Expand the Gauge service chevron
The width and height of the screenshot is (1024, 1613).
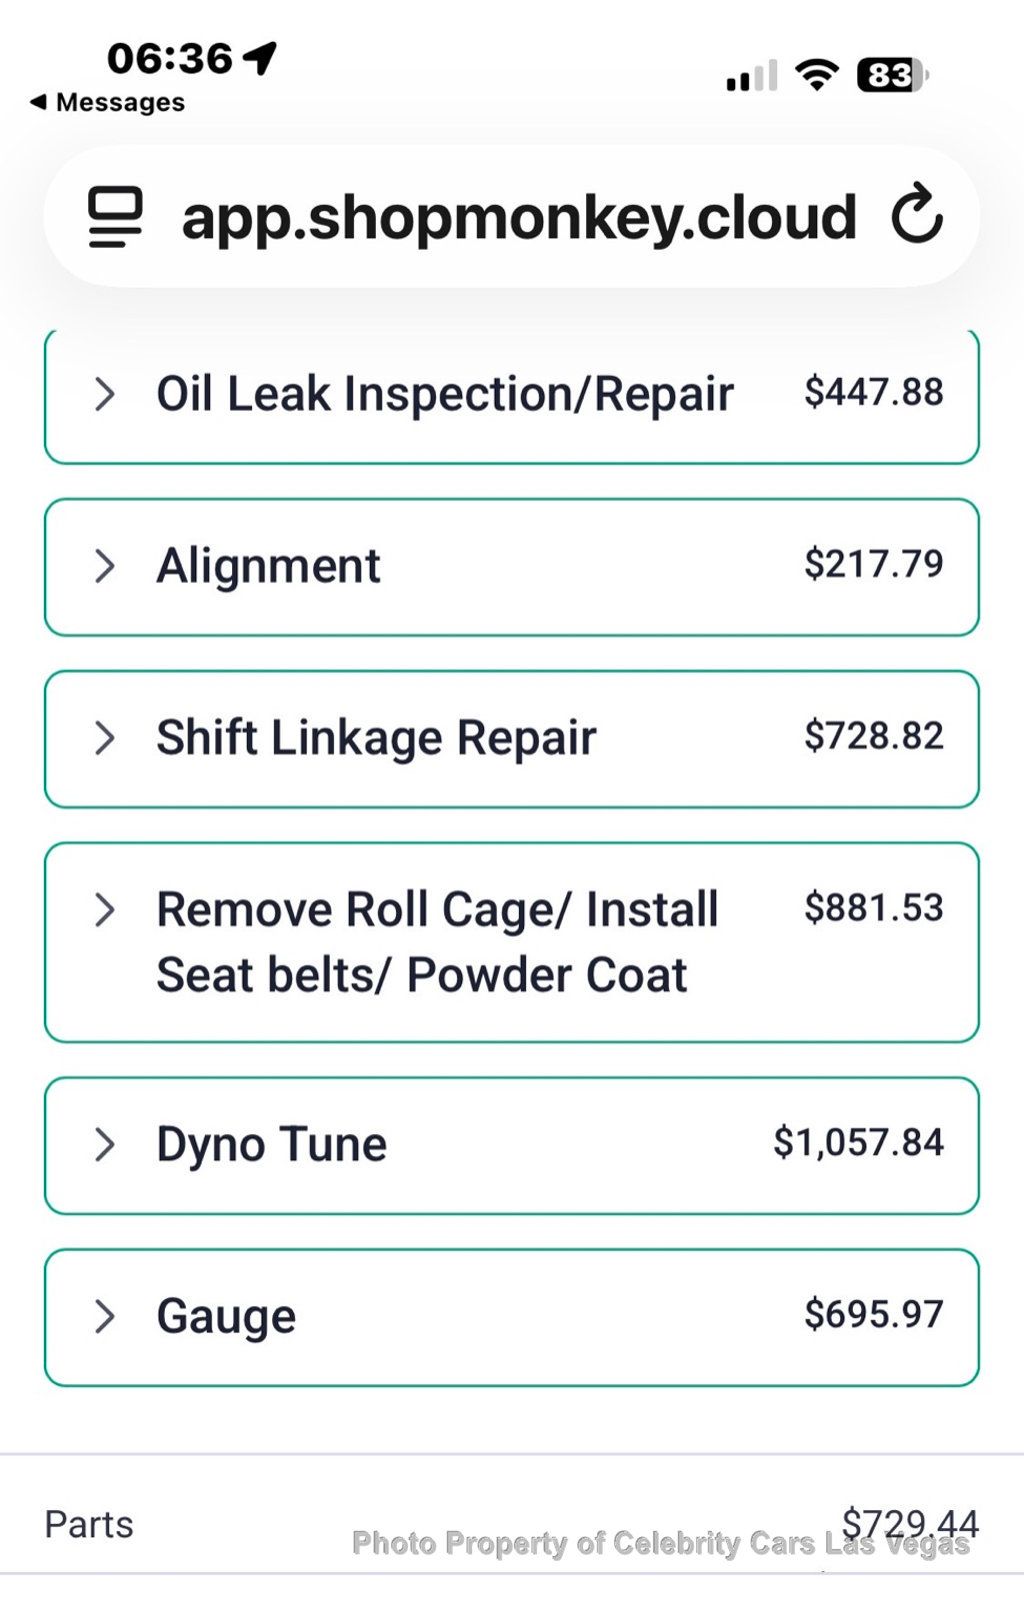104,1316
